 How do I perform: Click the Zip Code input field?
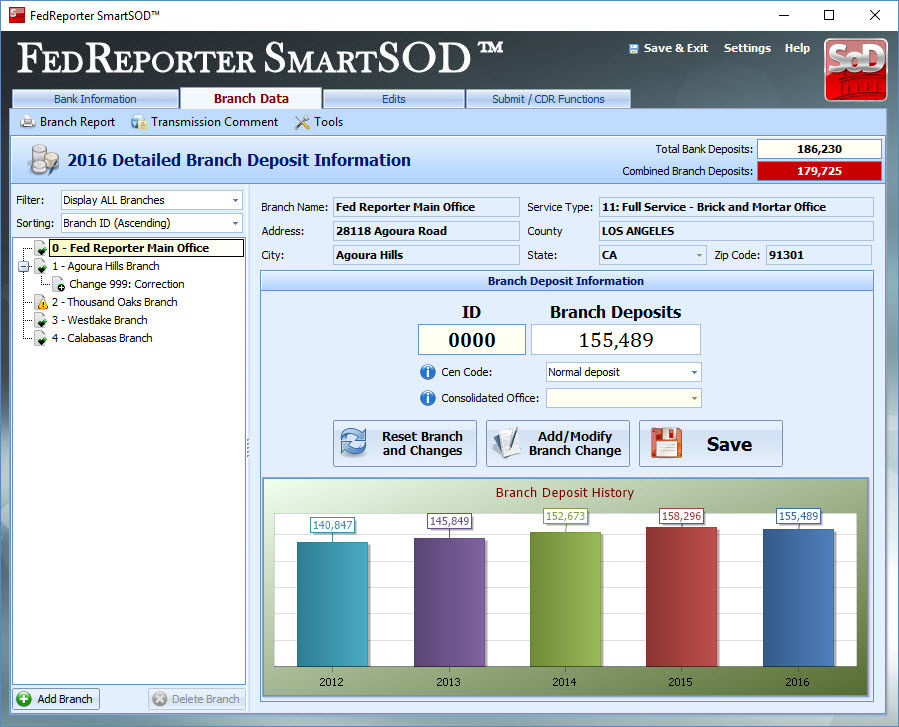(819, 255)
